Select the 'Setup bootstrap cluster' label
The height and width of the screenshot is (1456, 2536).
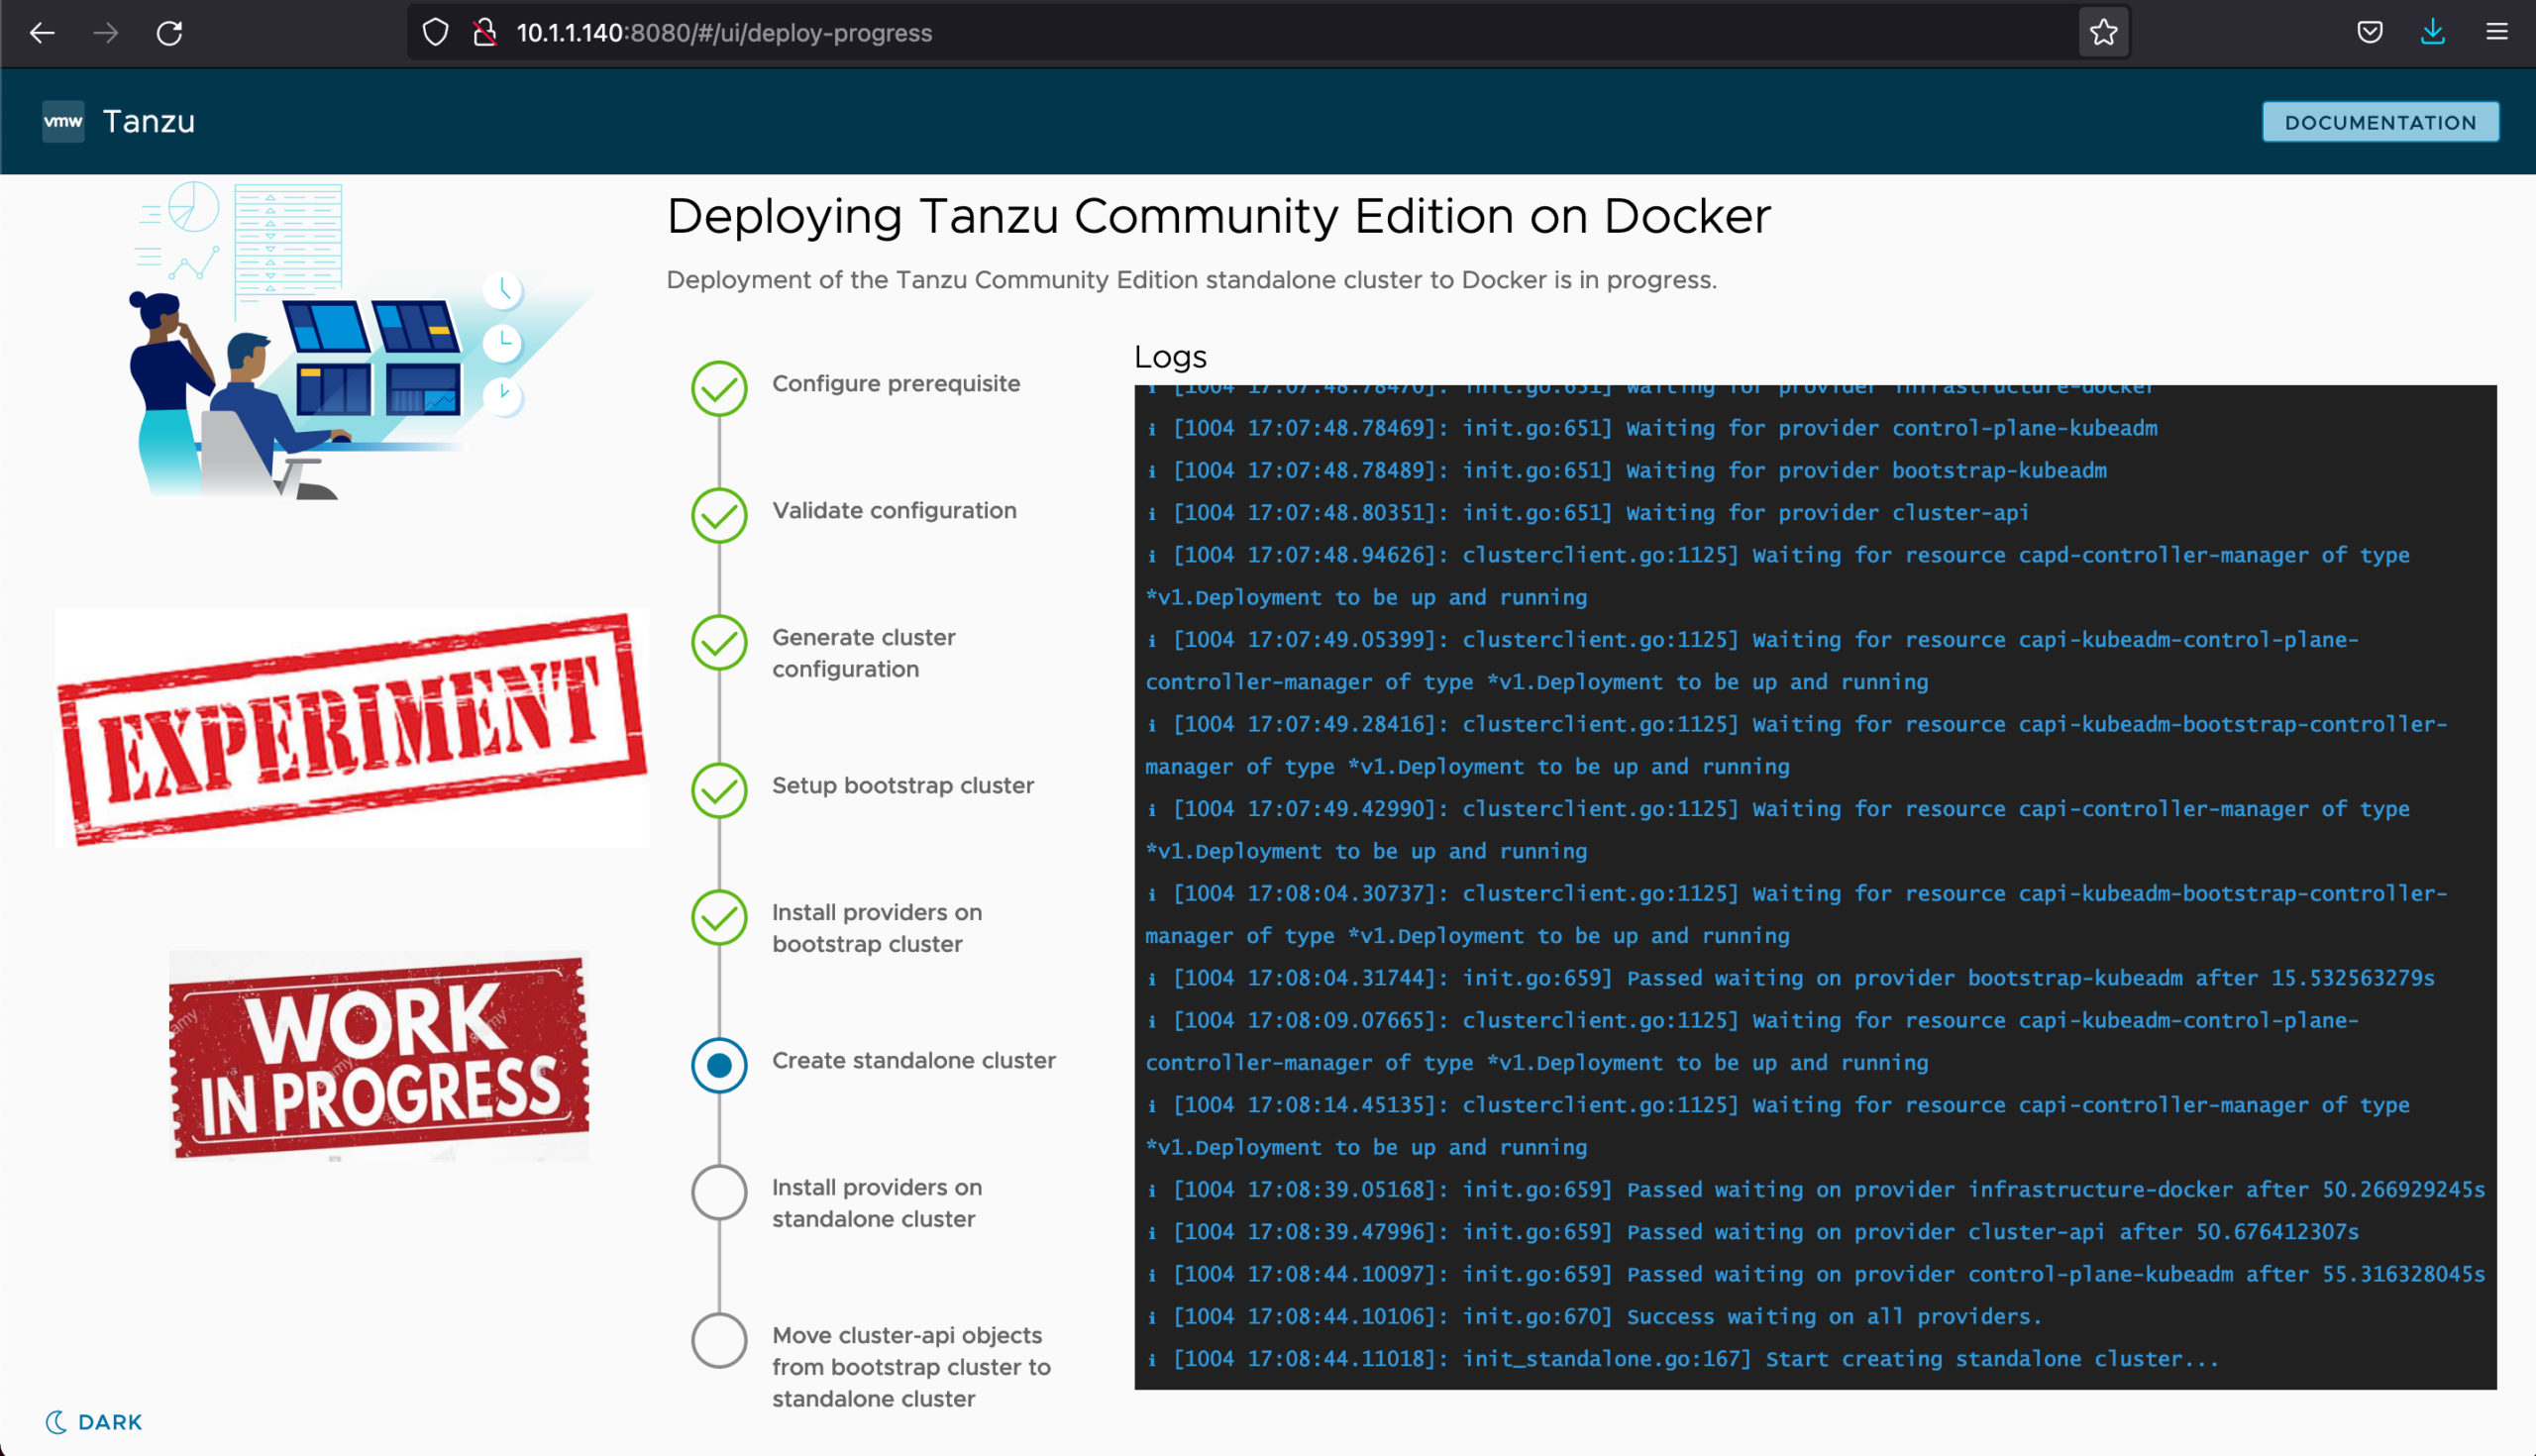(x=903, y=786)
